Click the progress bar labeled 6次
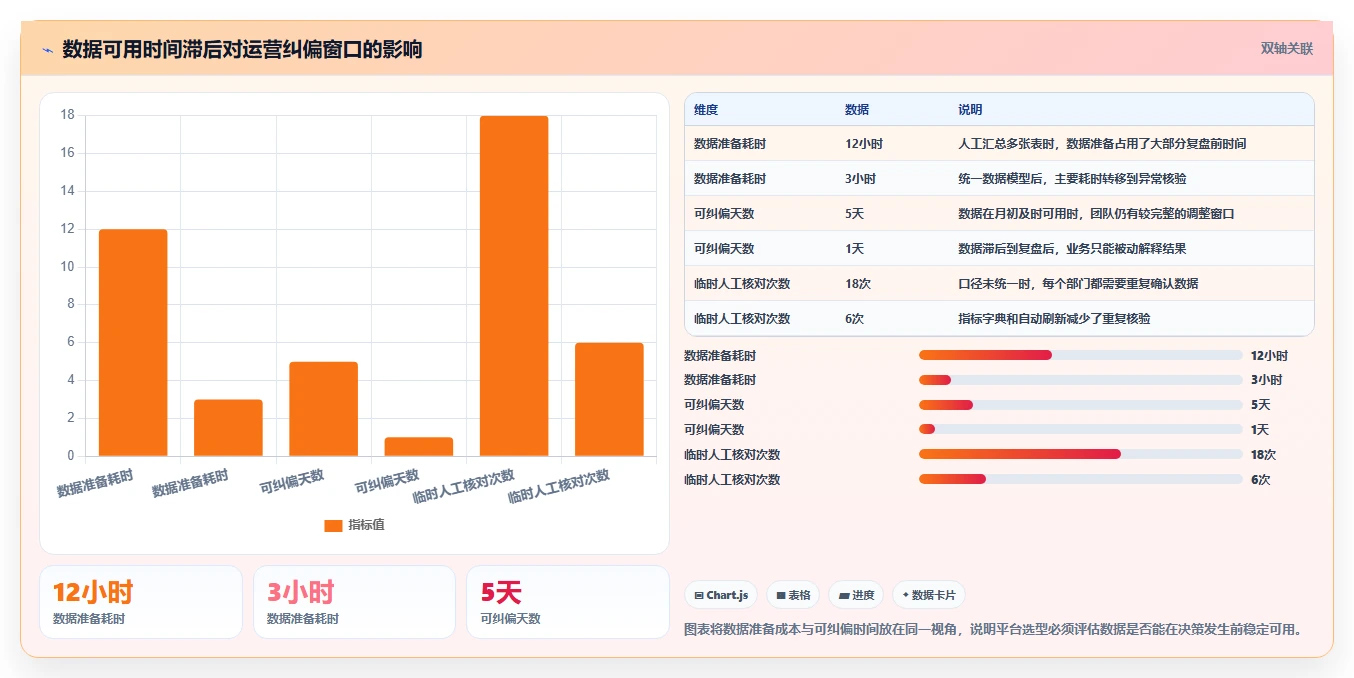 pos(1080,479)
